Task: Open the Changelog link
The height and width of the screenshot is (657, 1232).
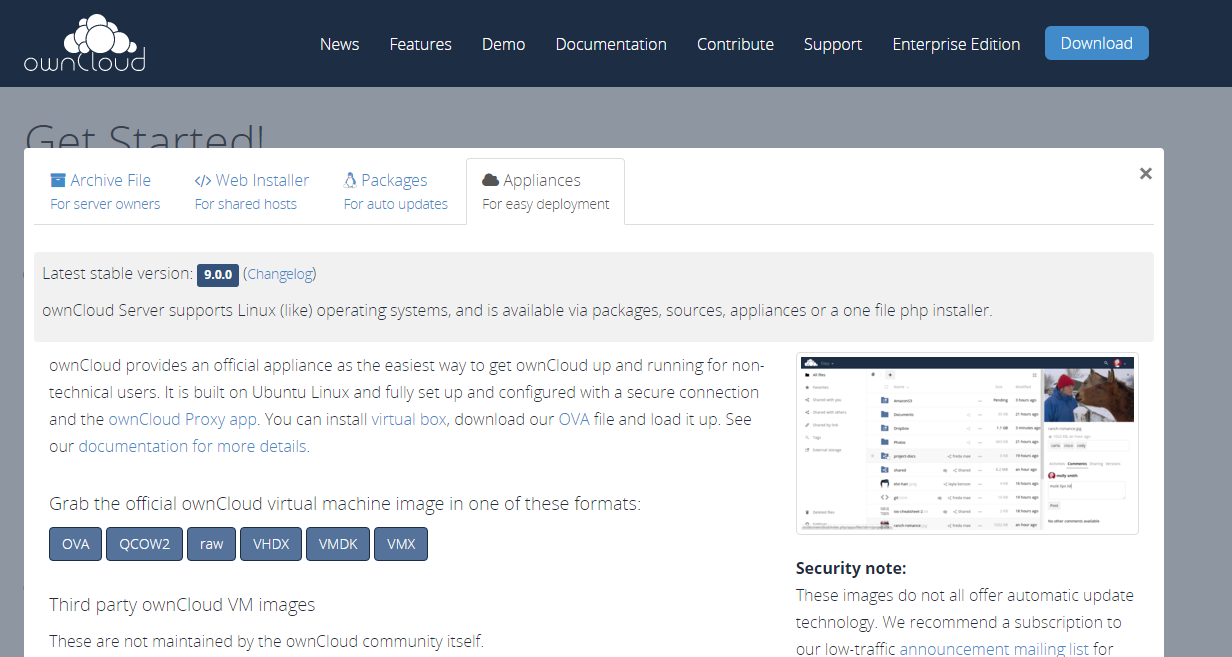Action: pos(280,274)
